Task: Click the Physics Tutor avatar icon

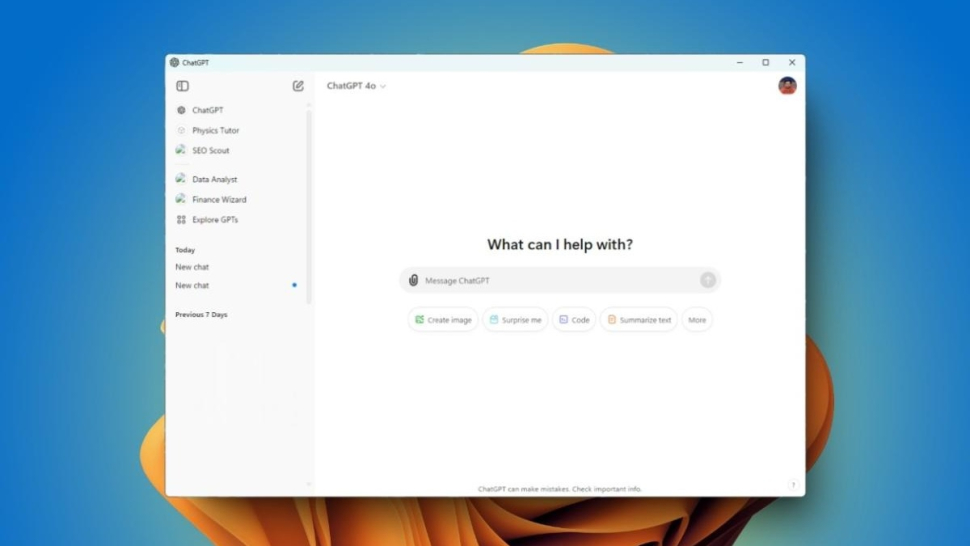Action: (x=181, y=130)
